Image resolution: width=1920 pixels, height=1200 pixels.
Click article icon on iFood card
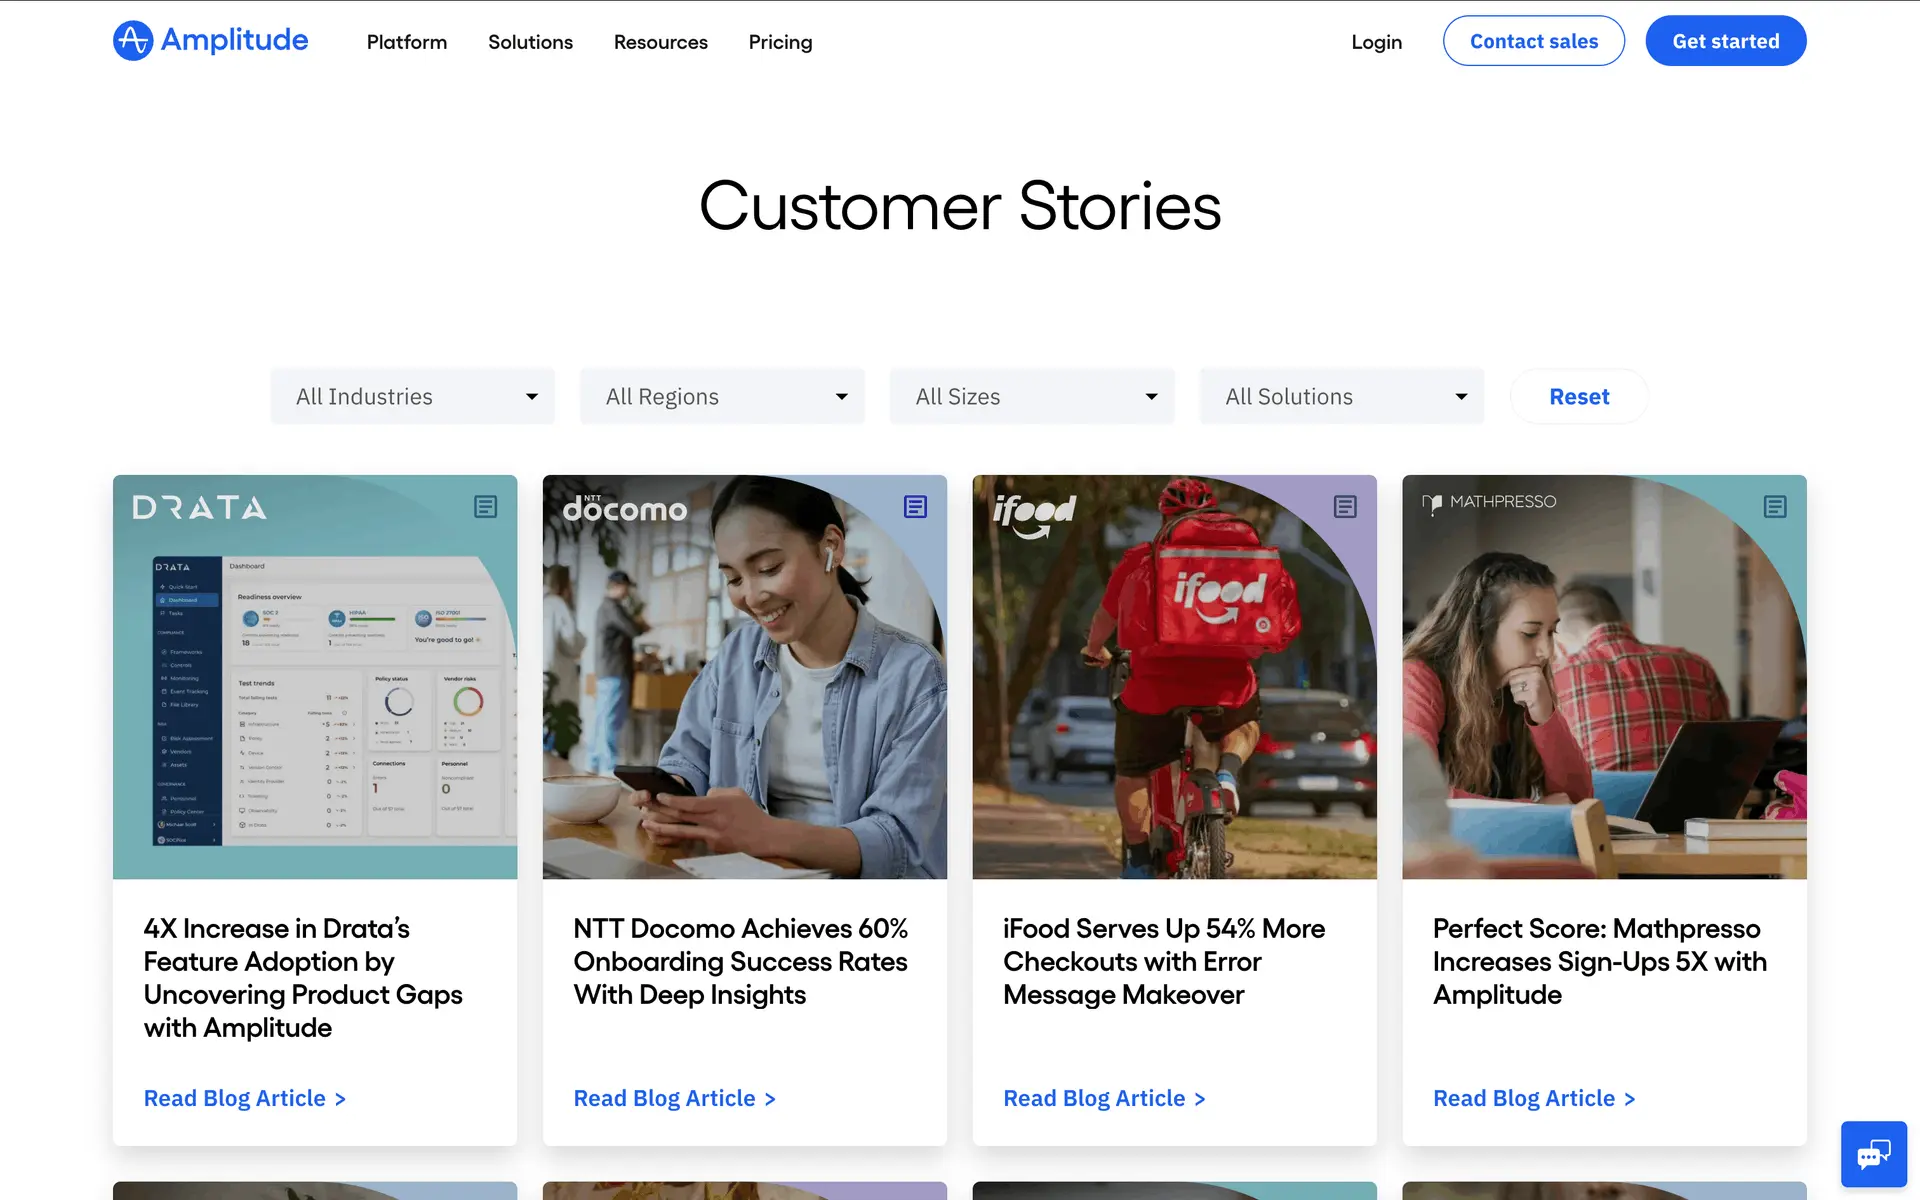tap(1345, 507)
